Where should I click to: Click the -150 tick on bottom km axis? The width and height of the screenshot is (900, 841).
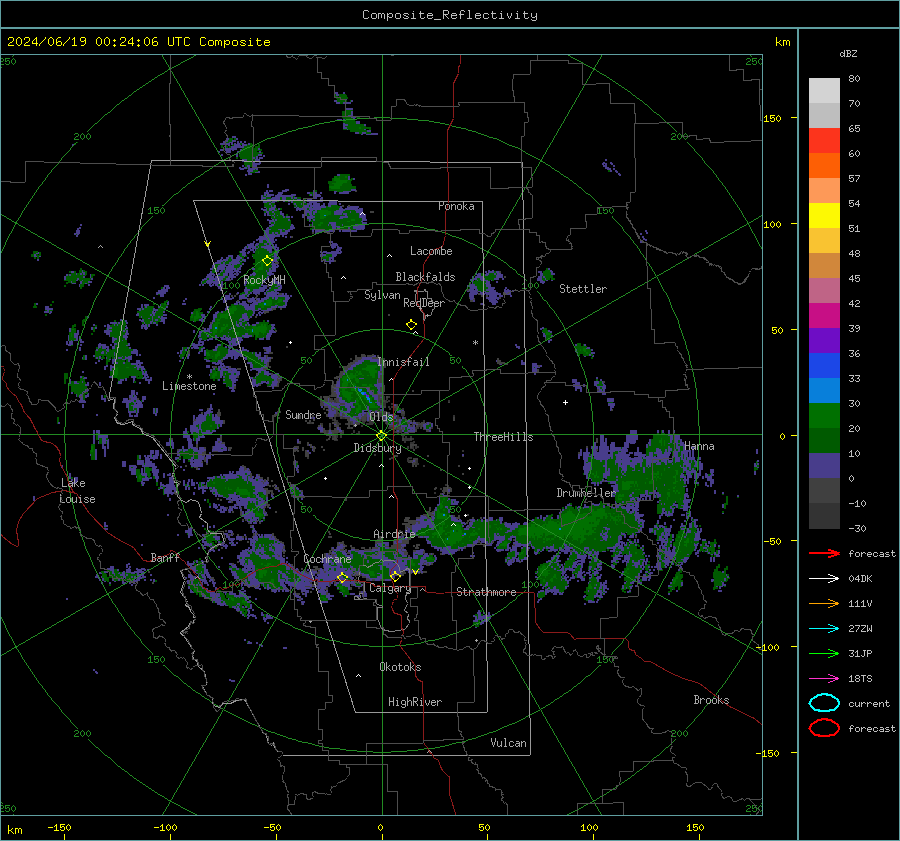(59, 827)
